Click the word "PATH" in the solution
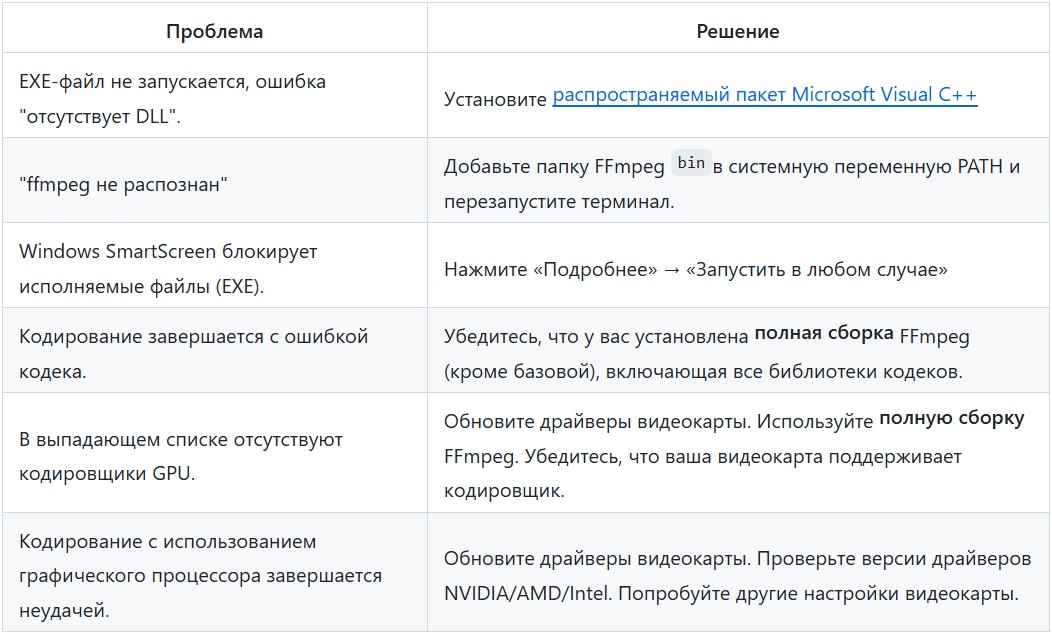1052x633 pixels. [984, 167]
